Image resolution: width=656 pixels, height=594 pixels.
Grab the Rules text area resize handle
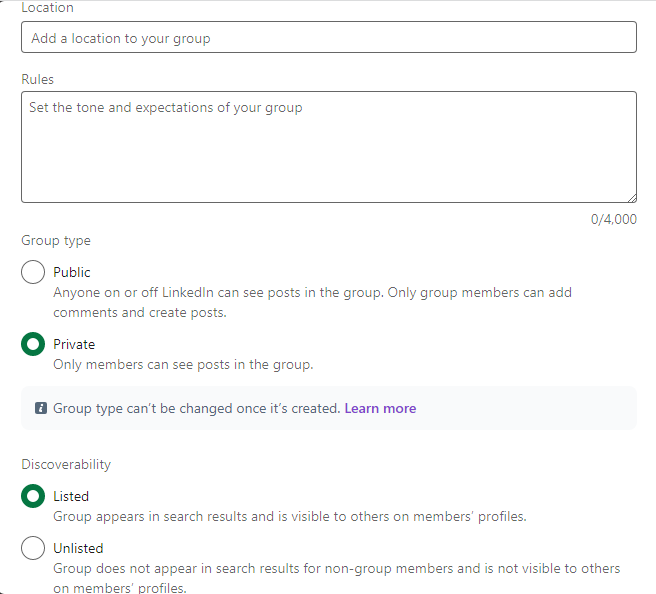(x=631, y=197)
